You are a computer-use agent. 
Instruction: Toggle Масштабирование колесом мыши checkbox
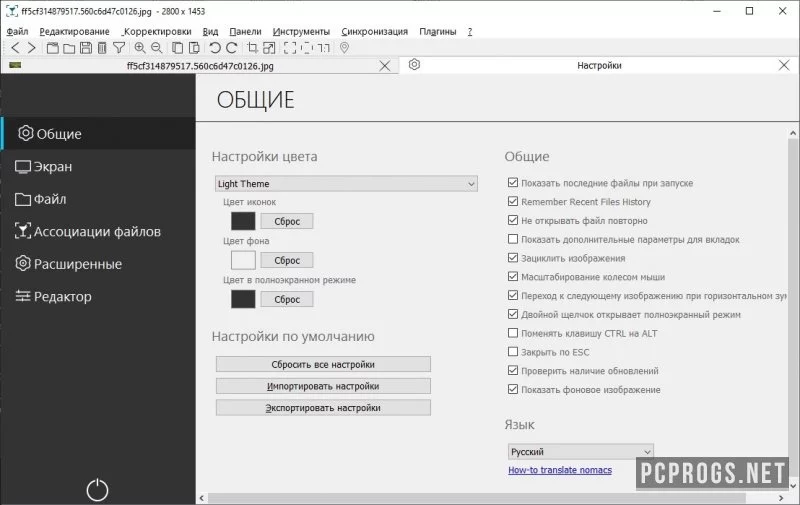point(513,276)
